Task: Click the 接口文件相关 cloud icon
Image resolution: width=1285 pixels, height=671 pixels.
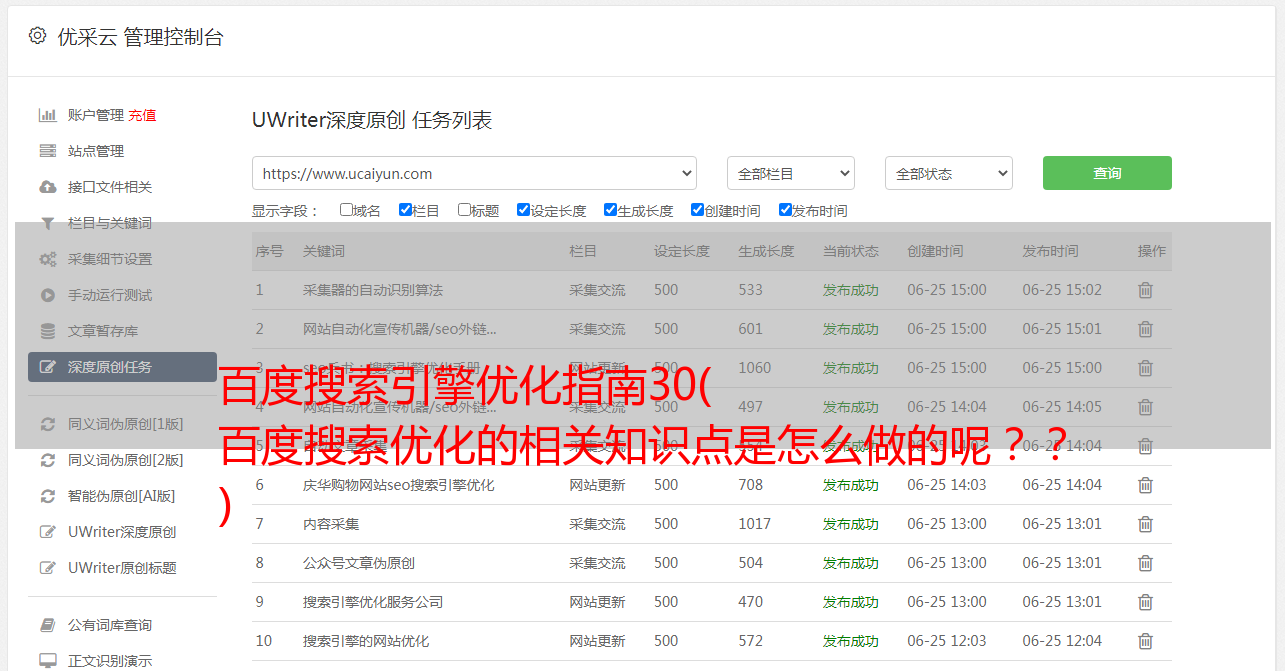Action: point(47,187)
